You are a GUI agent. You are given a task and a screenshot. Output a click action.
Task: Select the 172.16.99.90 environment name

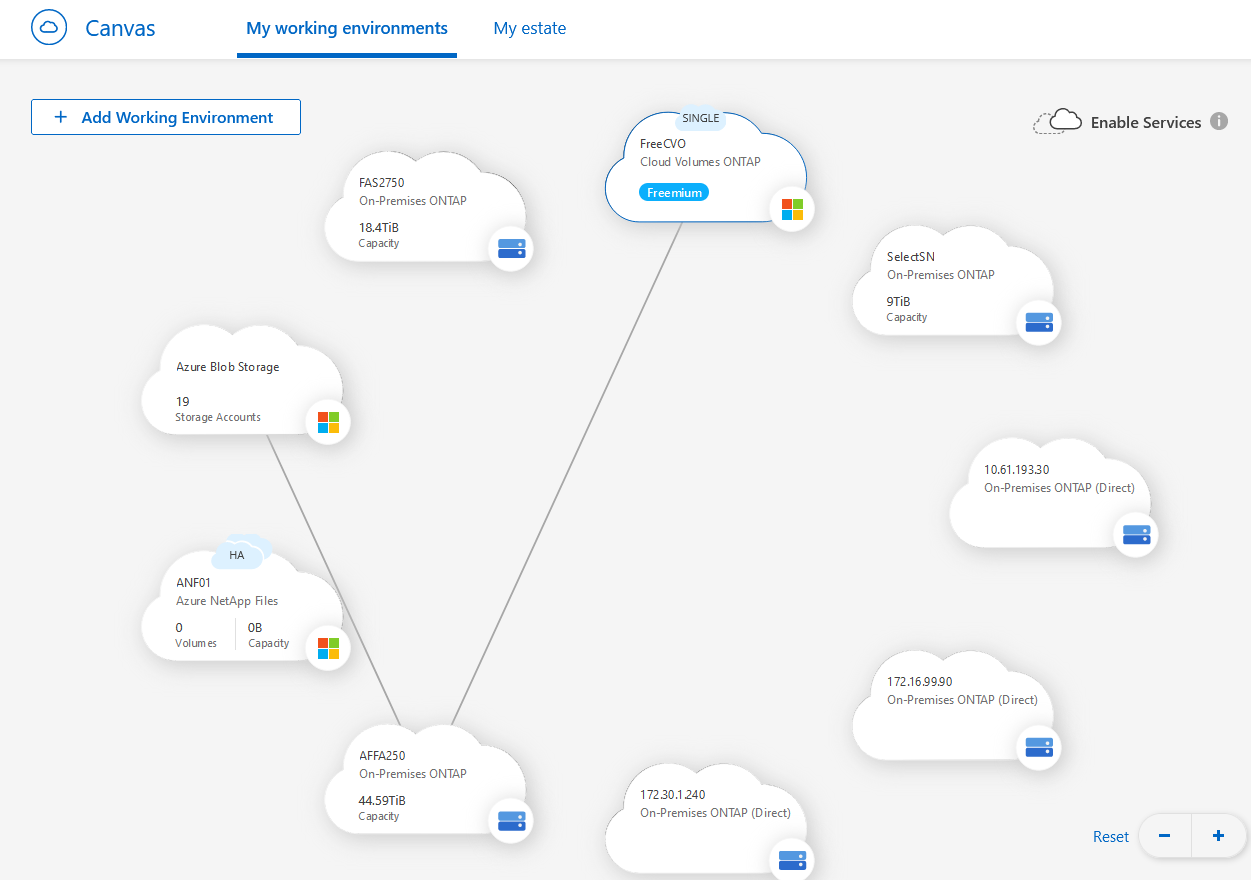920,682
